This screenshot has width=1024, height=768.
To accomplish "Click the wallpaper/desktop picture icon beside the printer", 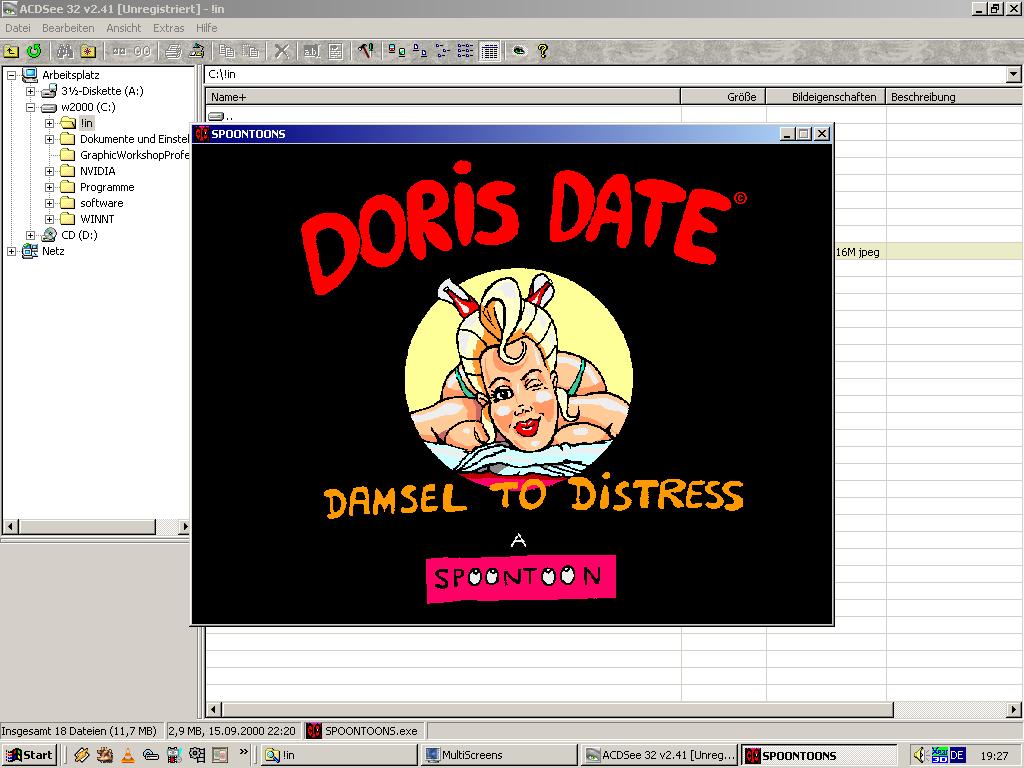I will point(196,51).
